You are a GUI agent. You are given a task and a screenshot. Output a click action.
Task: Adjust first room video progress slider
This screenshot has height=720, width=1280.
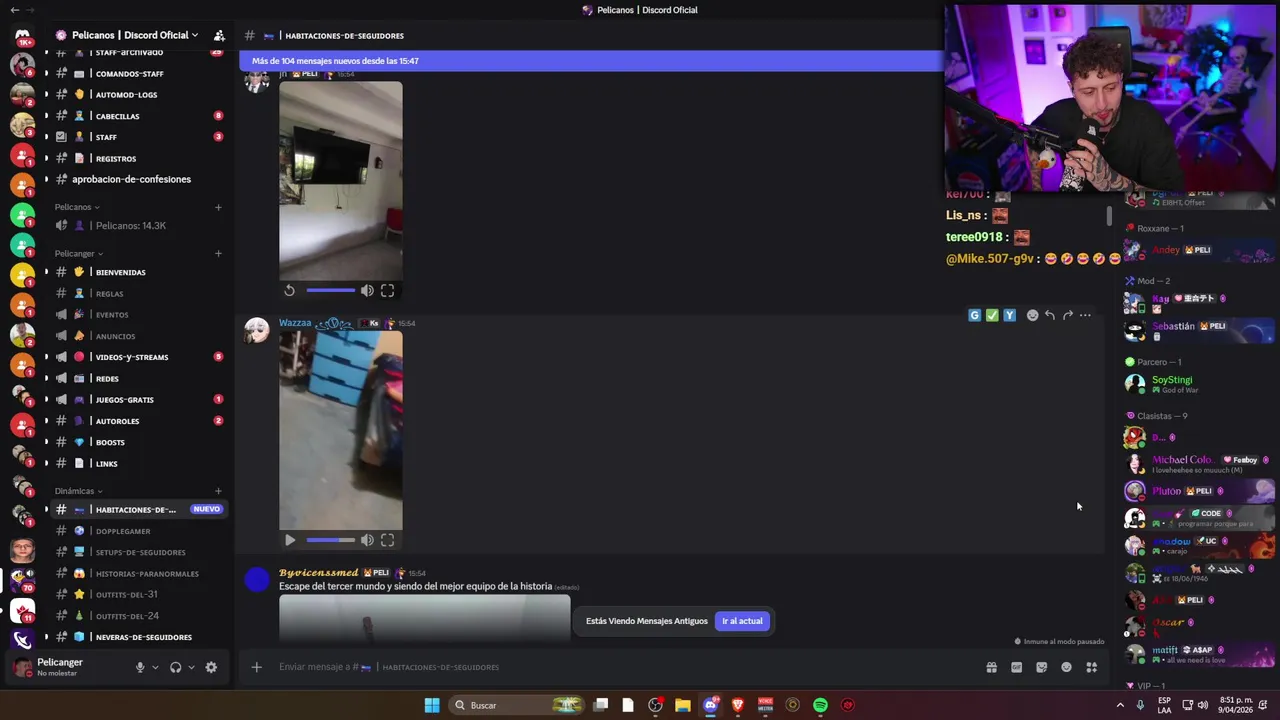pos(330,290)
